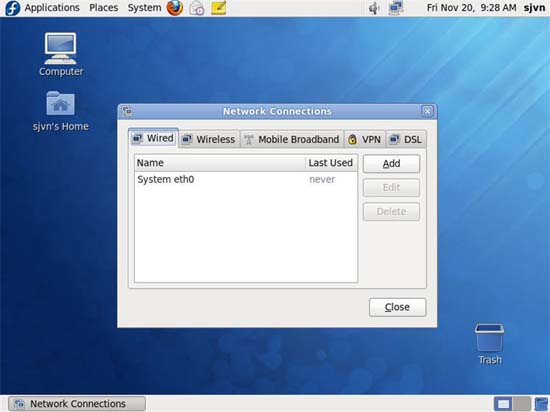
Task: Select the Trash desktop icon
Action: (489, 344)
